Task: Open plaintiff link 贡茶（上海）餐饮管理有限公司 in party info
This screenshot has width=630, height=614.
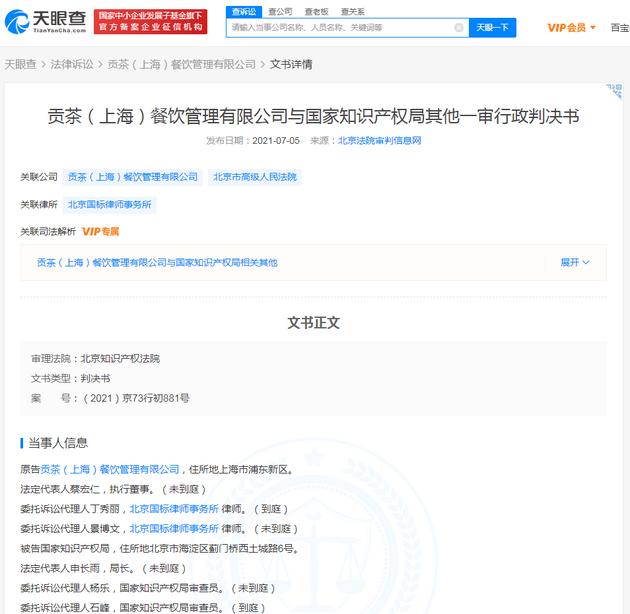Action: pyautogui.click(x=109, y=469)
